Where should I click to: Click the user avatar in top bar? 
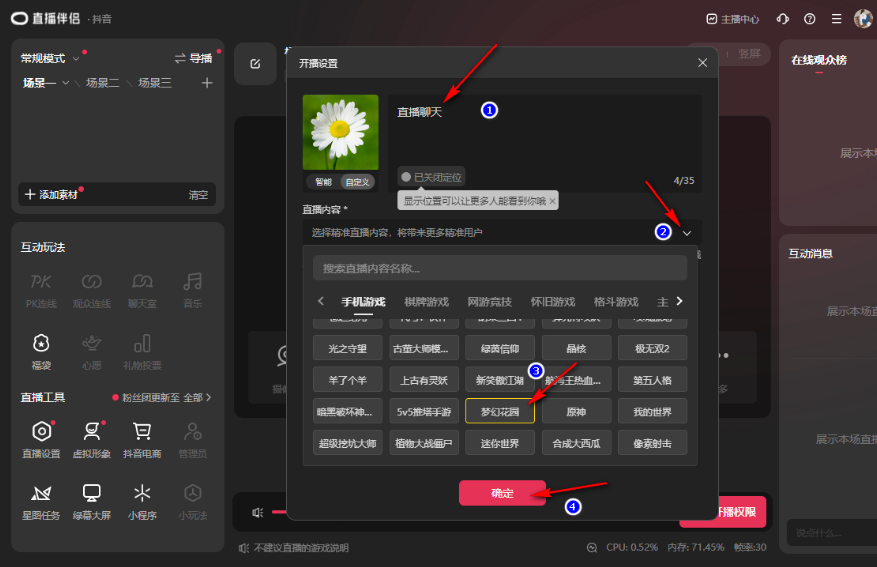click(x=863, y=18)
